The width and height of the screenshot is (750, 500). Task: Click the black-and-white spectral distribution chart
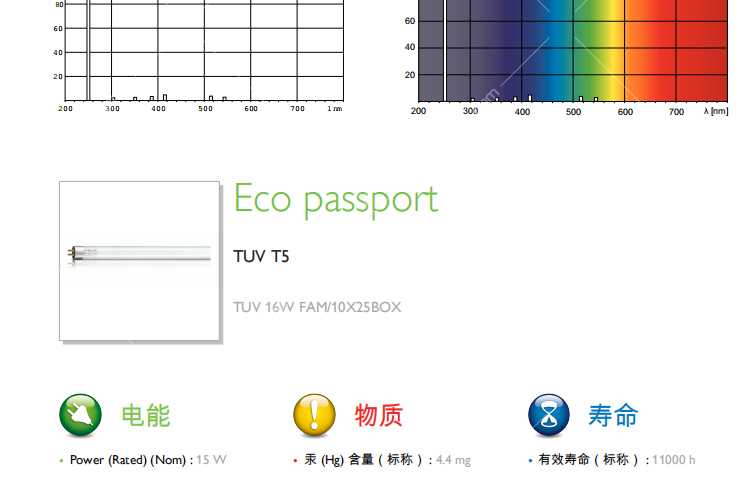tap(199, 56)
